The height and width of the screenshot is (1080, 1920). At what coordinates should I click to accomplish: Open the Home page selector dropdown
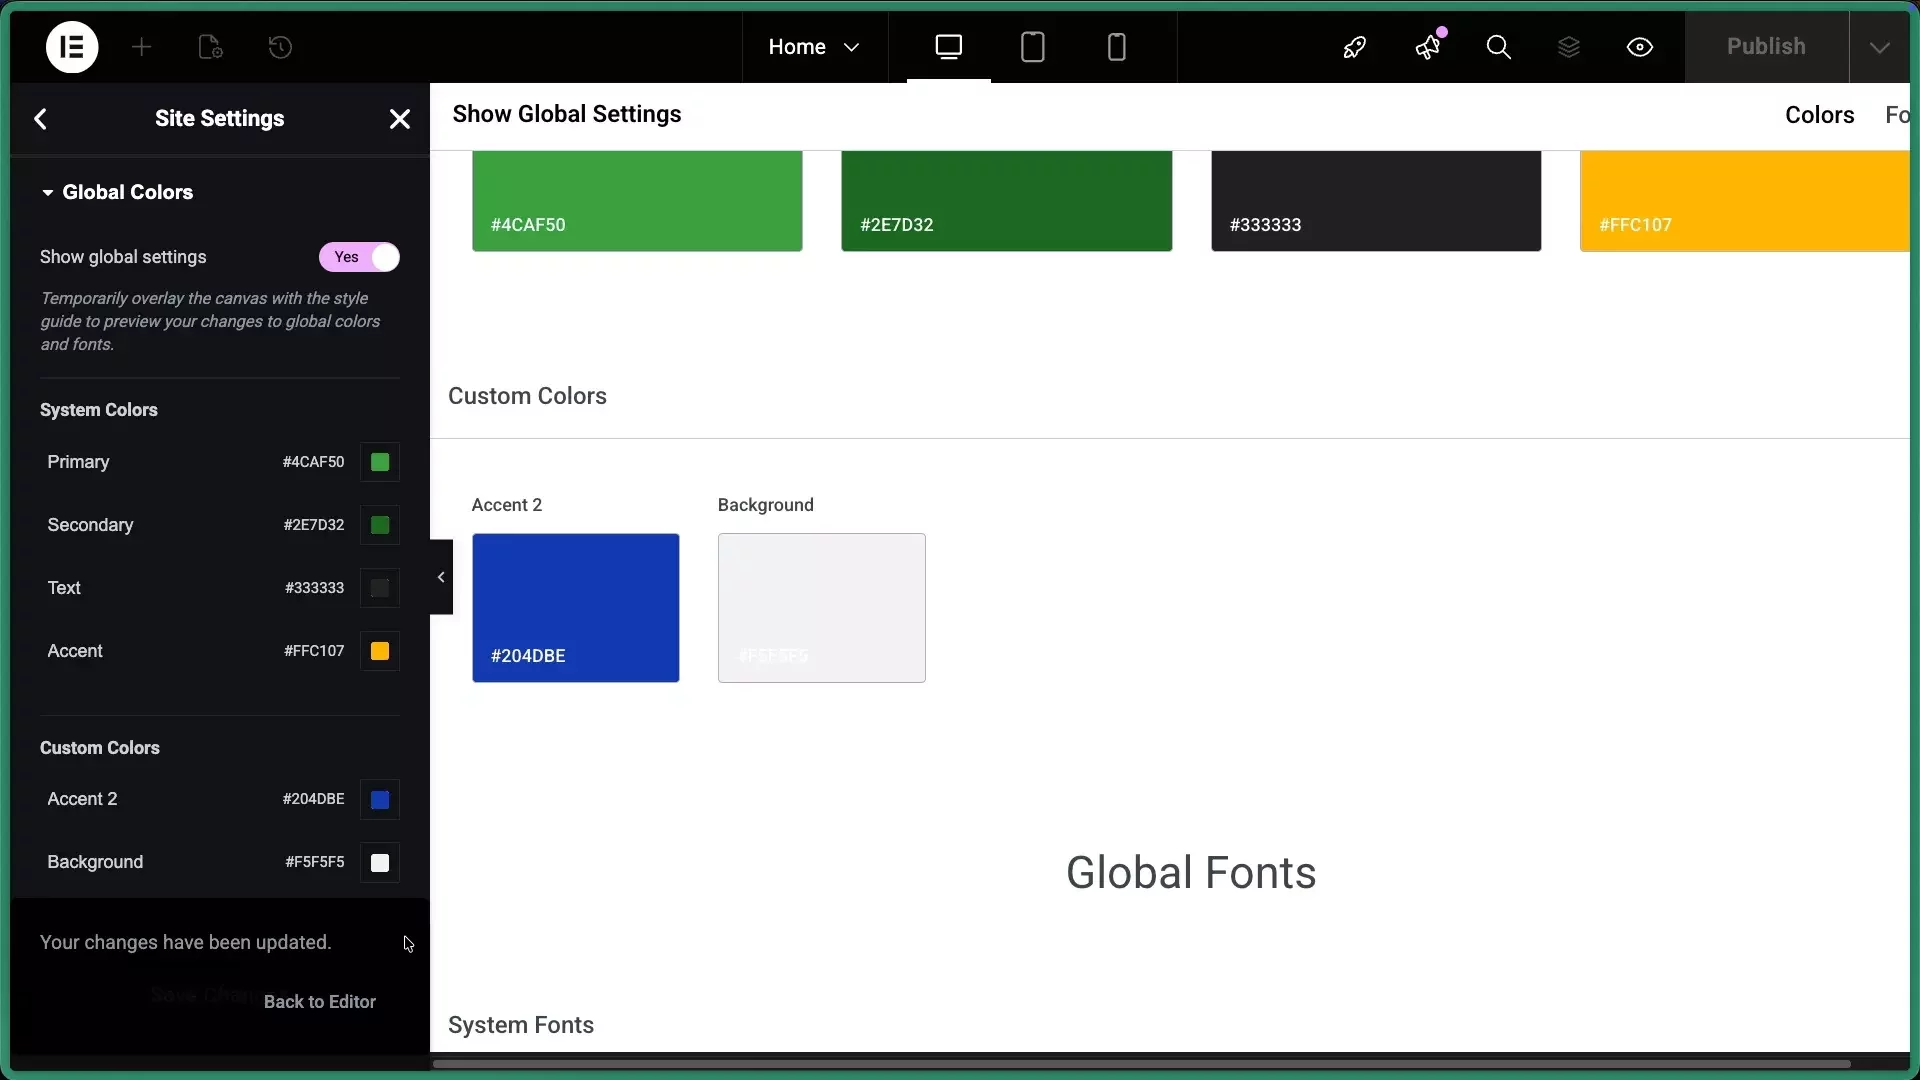pos(815,47)
